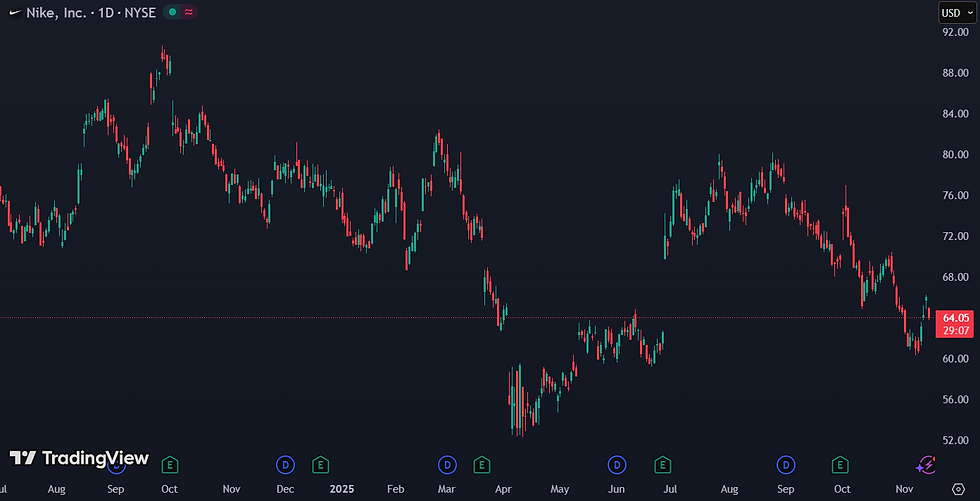Click the 88.00 price axis label
Viewport: 980px width, 501px height.
(x=956, y=73)
